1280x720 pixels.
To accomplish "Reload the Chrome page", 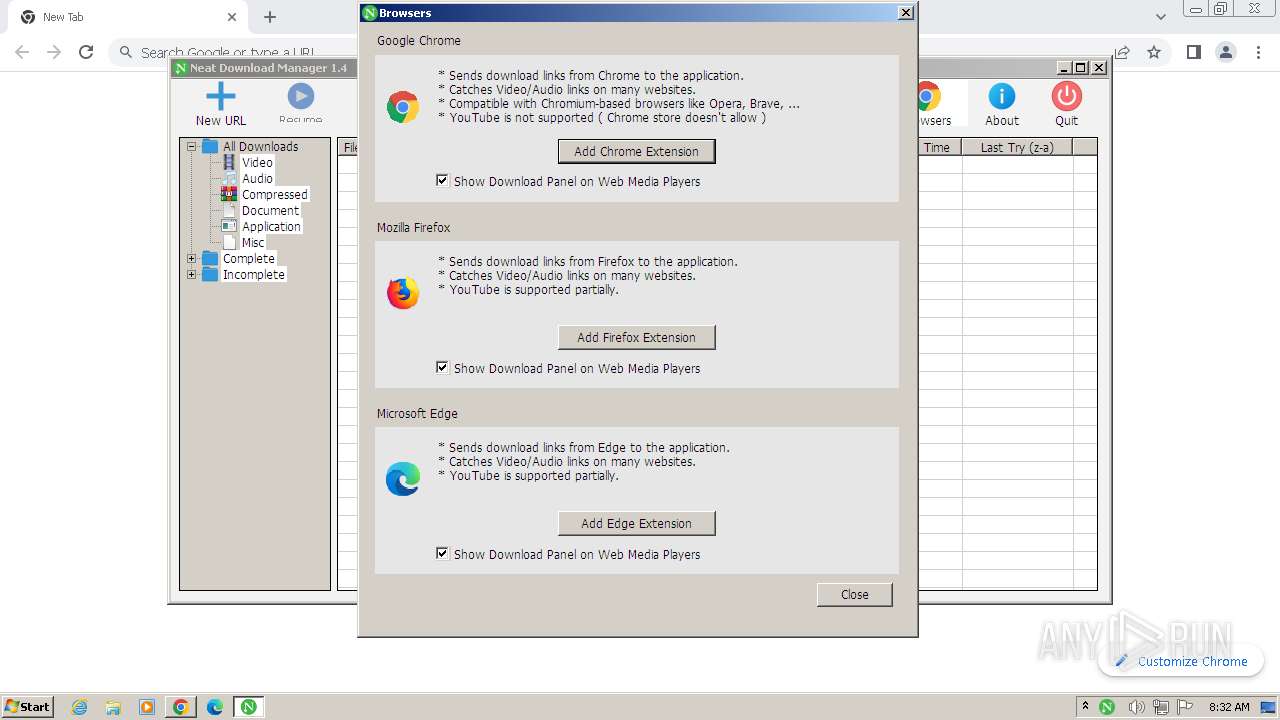I will (86, 52).
